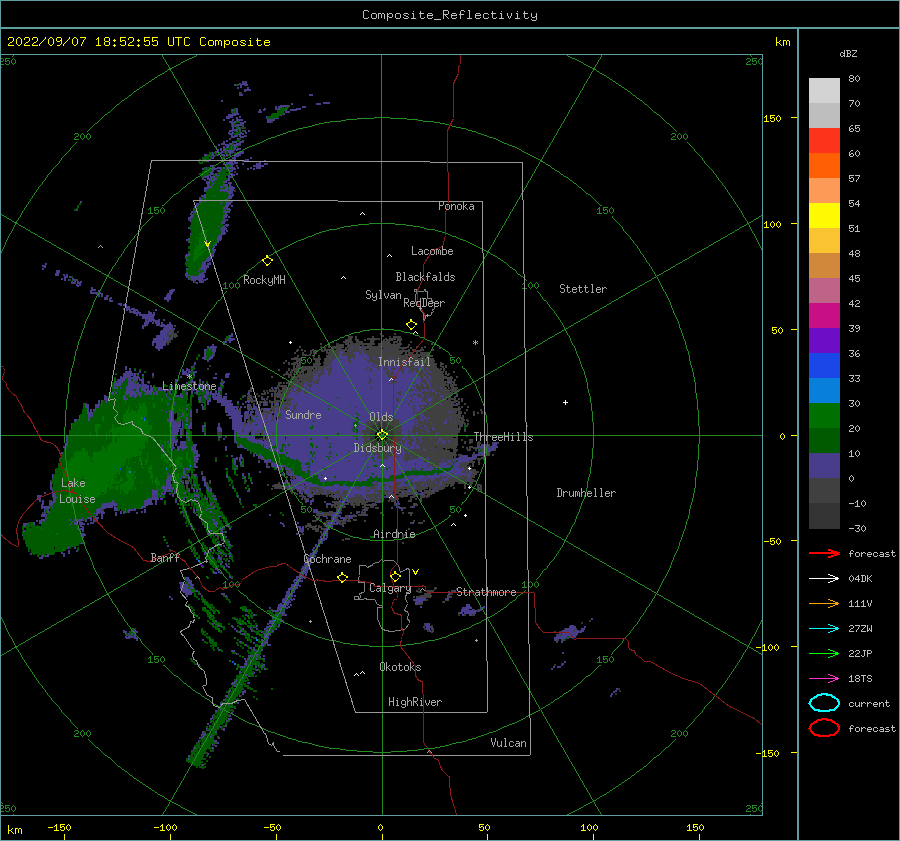
Task: Click the magenta 18TS arrow legend icon
Action: click(x=824, y=679)
